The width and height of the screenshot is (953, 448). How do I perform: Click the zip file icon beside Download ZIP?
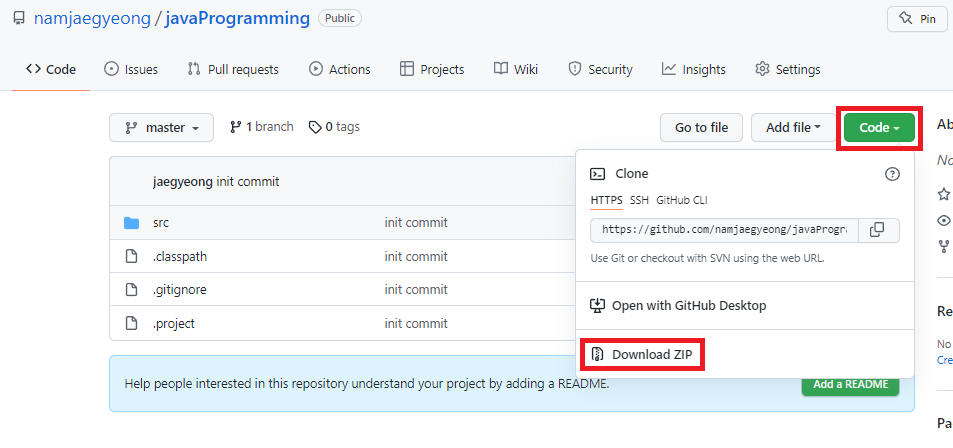(x=598, y=355)
